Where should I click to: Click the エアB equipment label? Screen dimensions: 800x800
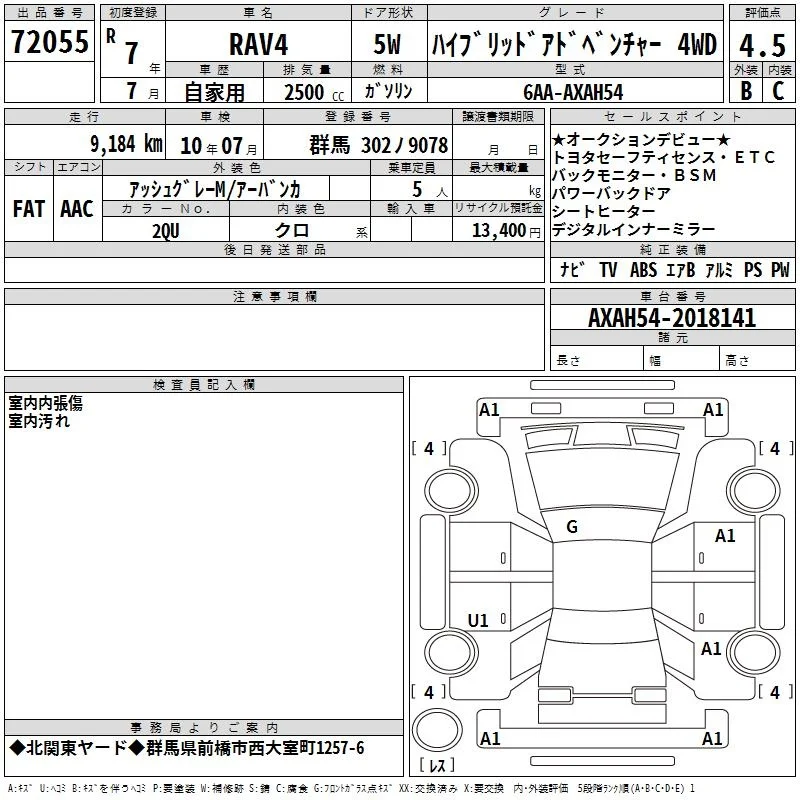[x=681, y=269]
